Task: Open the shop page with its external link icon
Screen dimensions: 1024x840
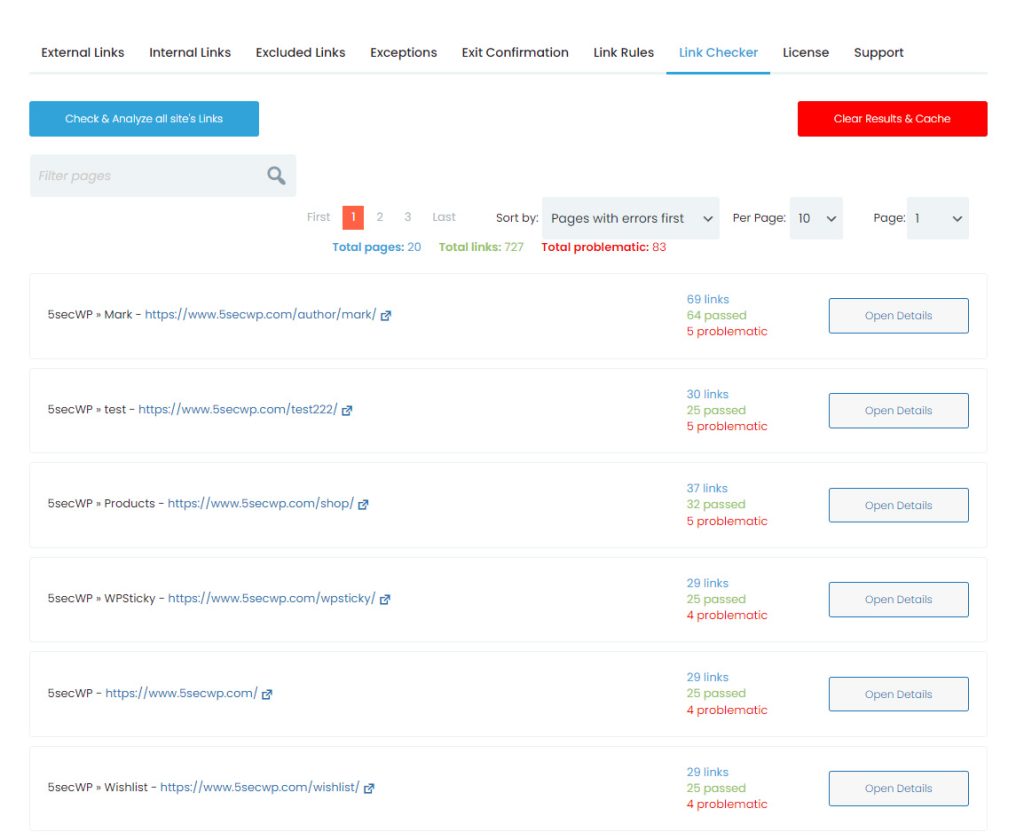Action: [x=363, y=504]
